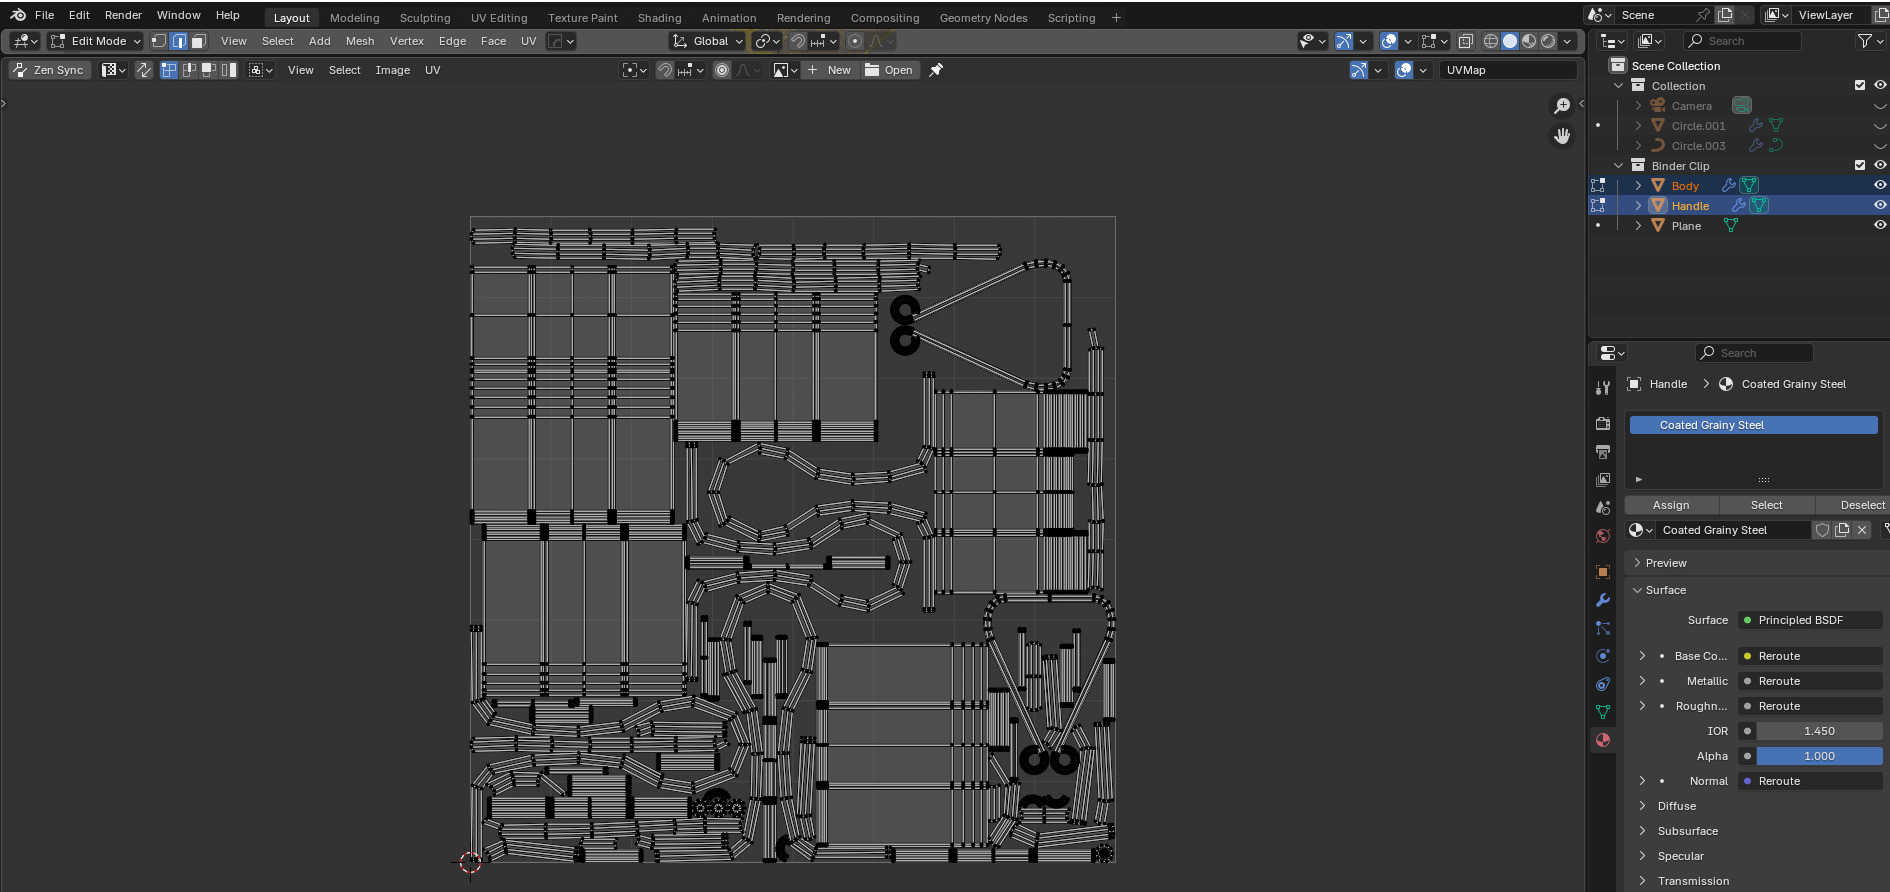The image size is (1890, 892).
Task: Open Material properties tab
Action: click(1603, 740)
